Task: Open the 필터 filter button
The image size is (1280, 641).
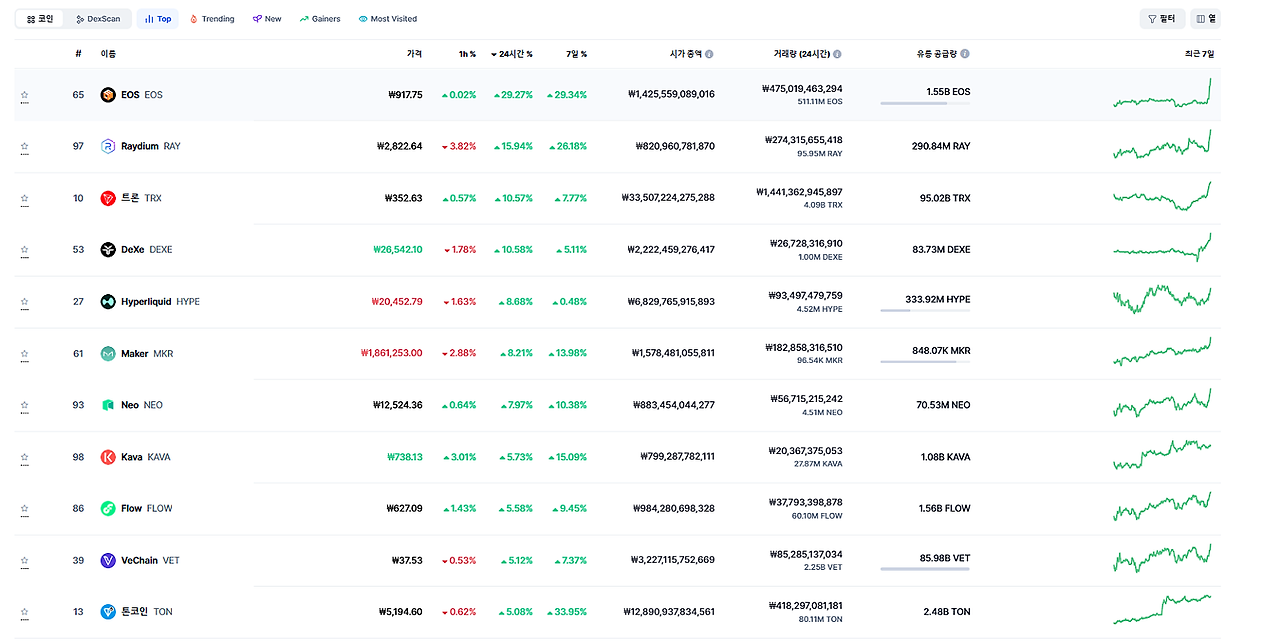Action: point(1162,19)
